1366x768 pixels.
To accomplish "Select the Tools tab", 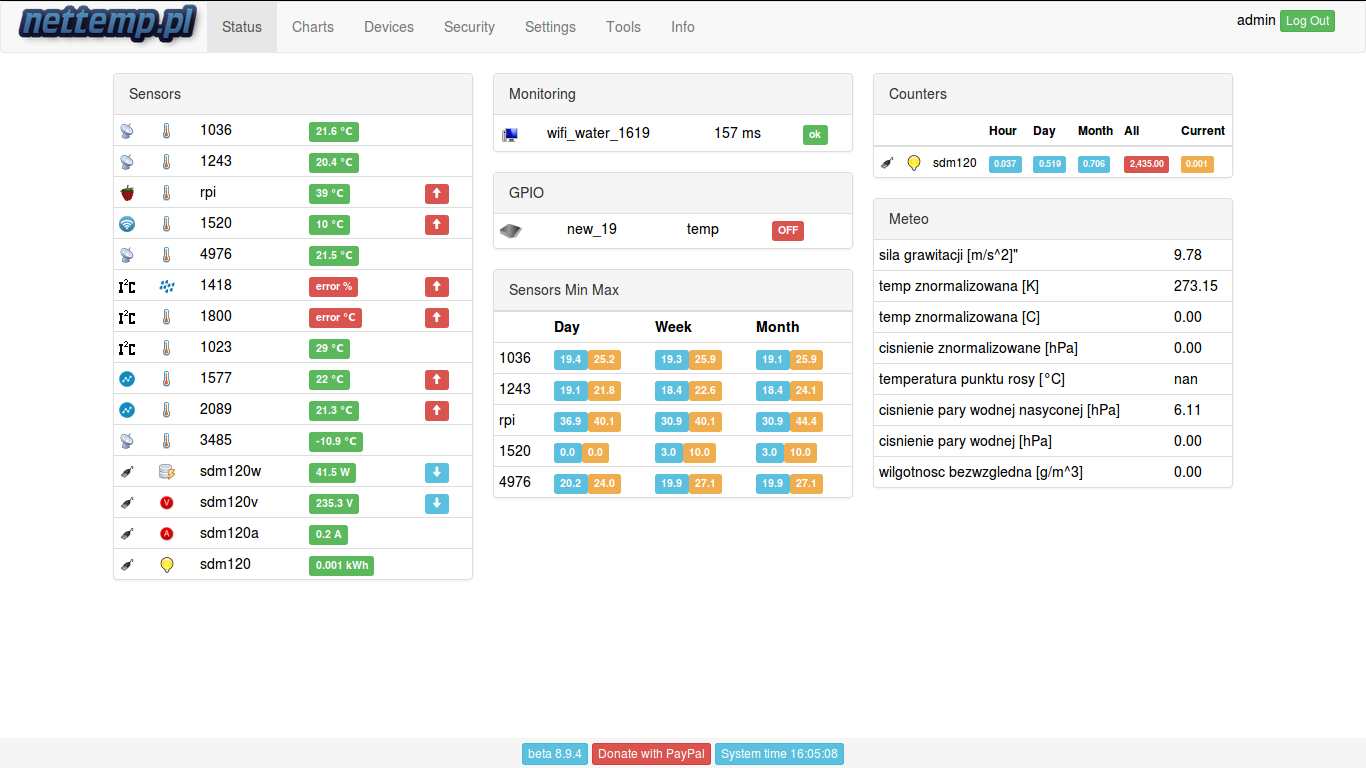I will coord(623,27).
